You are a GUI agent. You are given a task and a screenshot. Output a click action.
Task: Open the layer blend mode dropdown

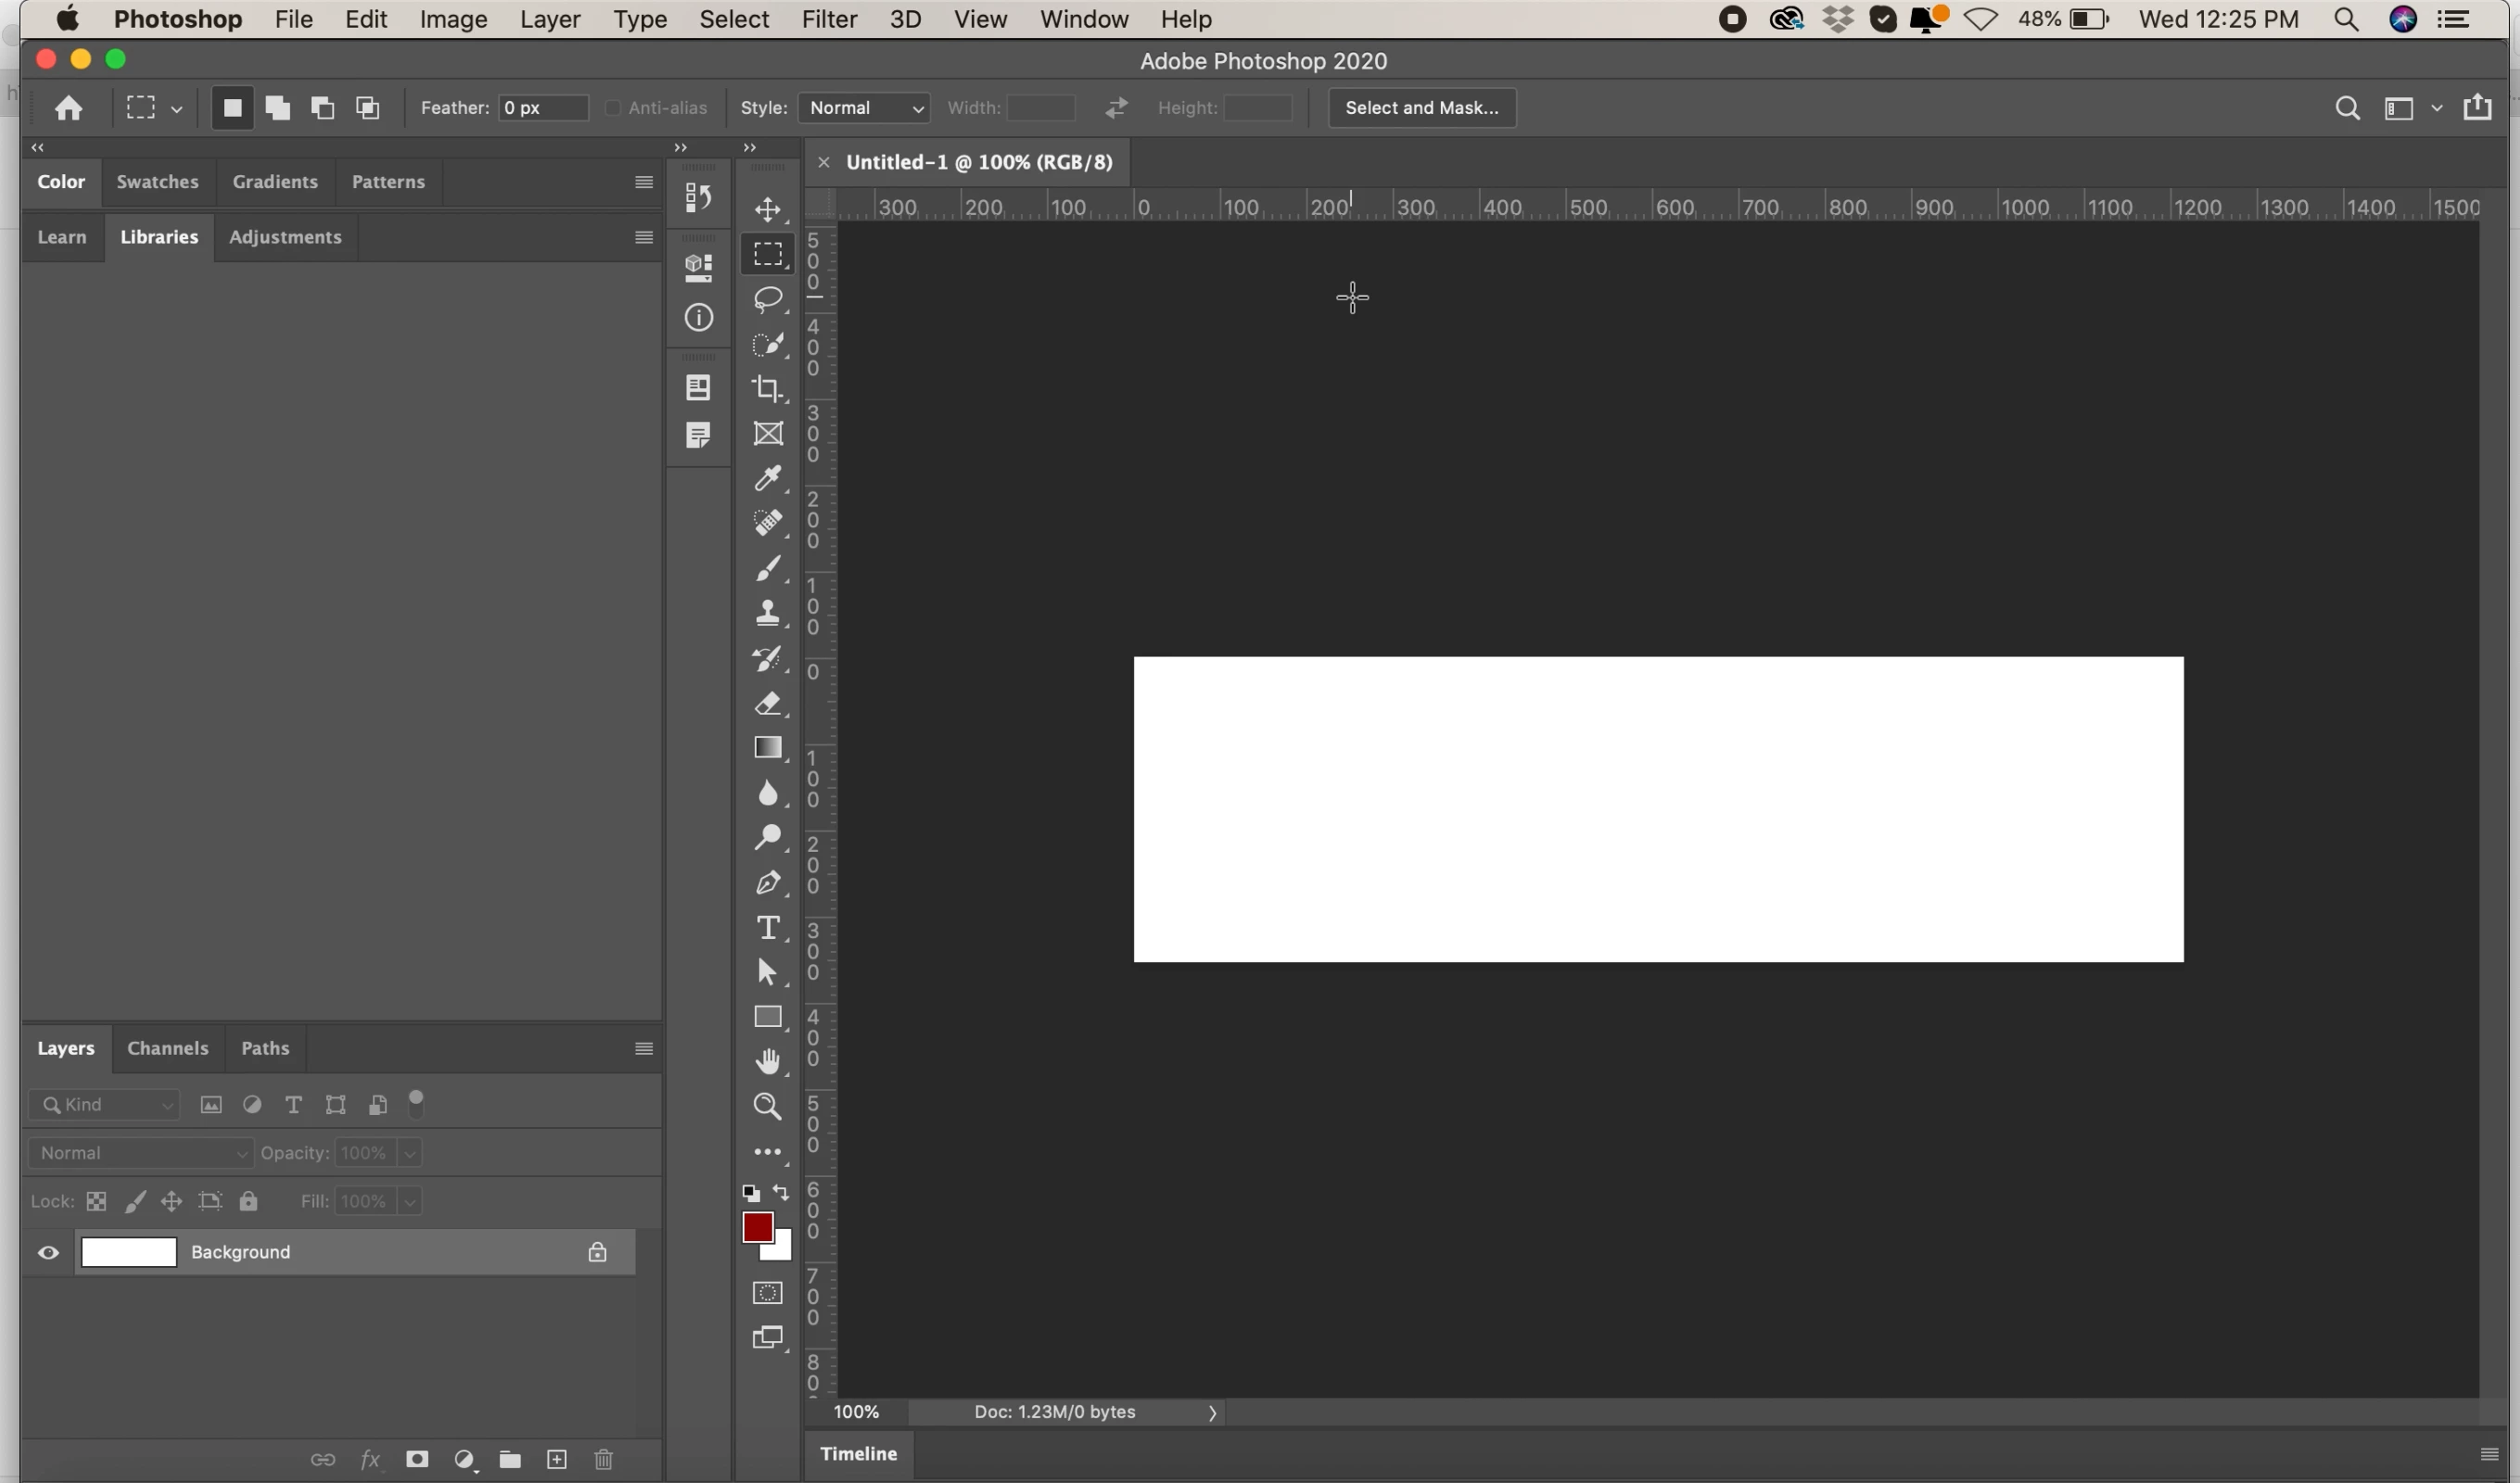(x=140, y=1153)
